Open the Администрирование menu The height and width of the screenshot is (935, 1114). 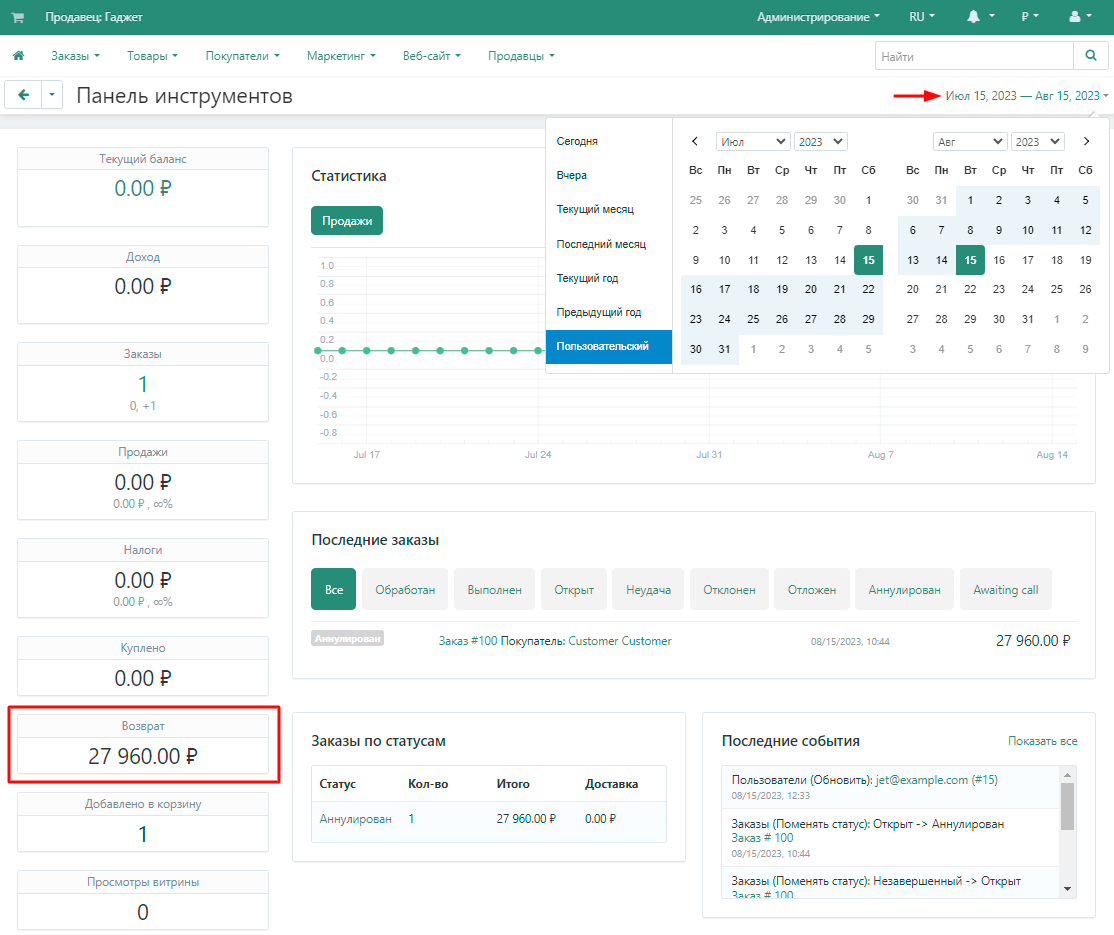[x=818, y=17]
